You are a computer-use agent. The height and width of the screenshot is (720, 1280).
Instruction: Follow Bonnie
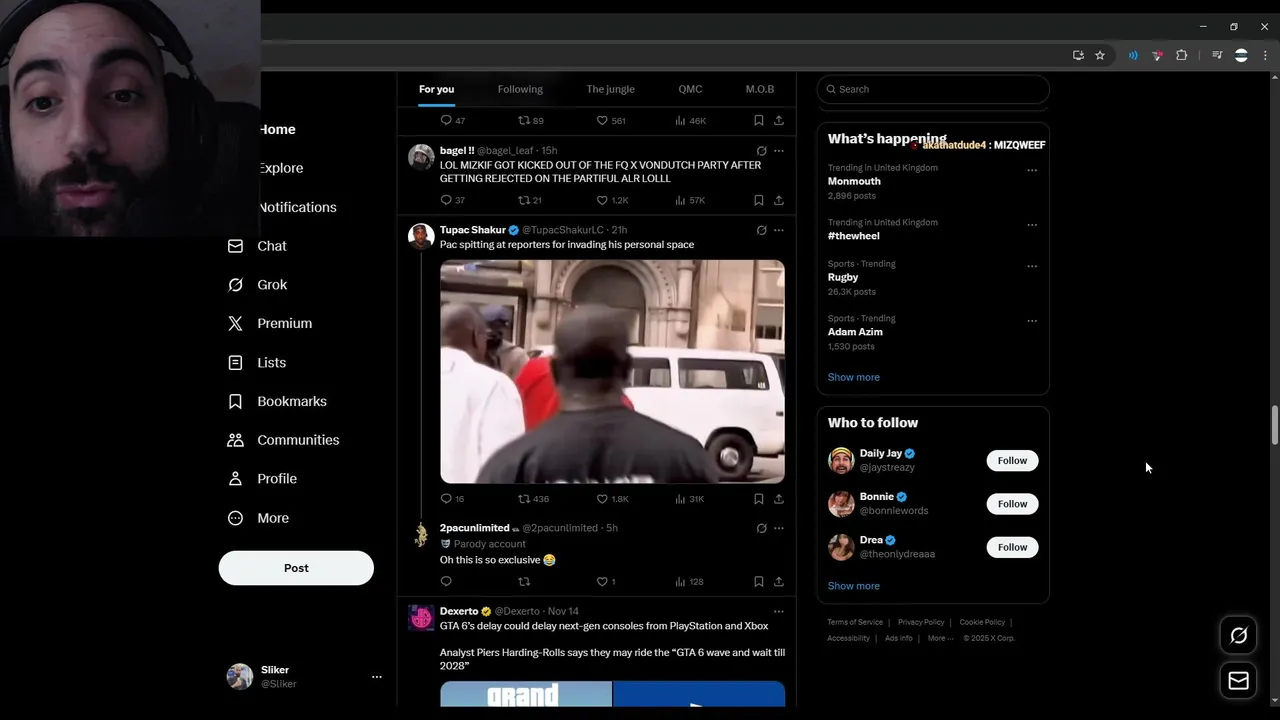[1012, 504]
